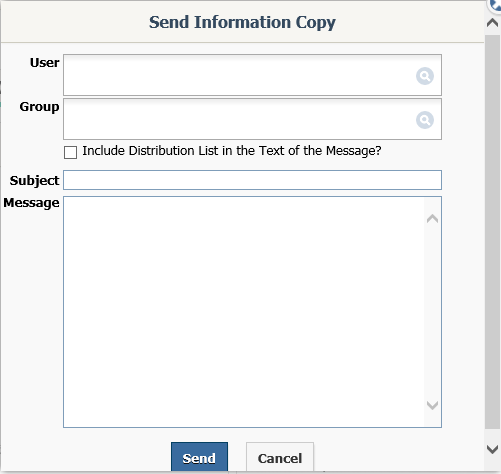
Task: Place cursor in the Subject field
Action: pos(252,180)
